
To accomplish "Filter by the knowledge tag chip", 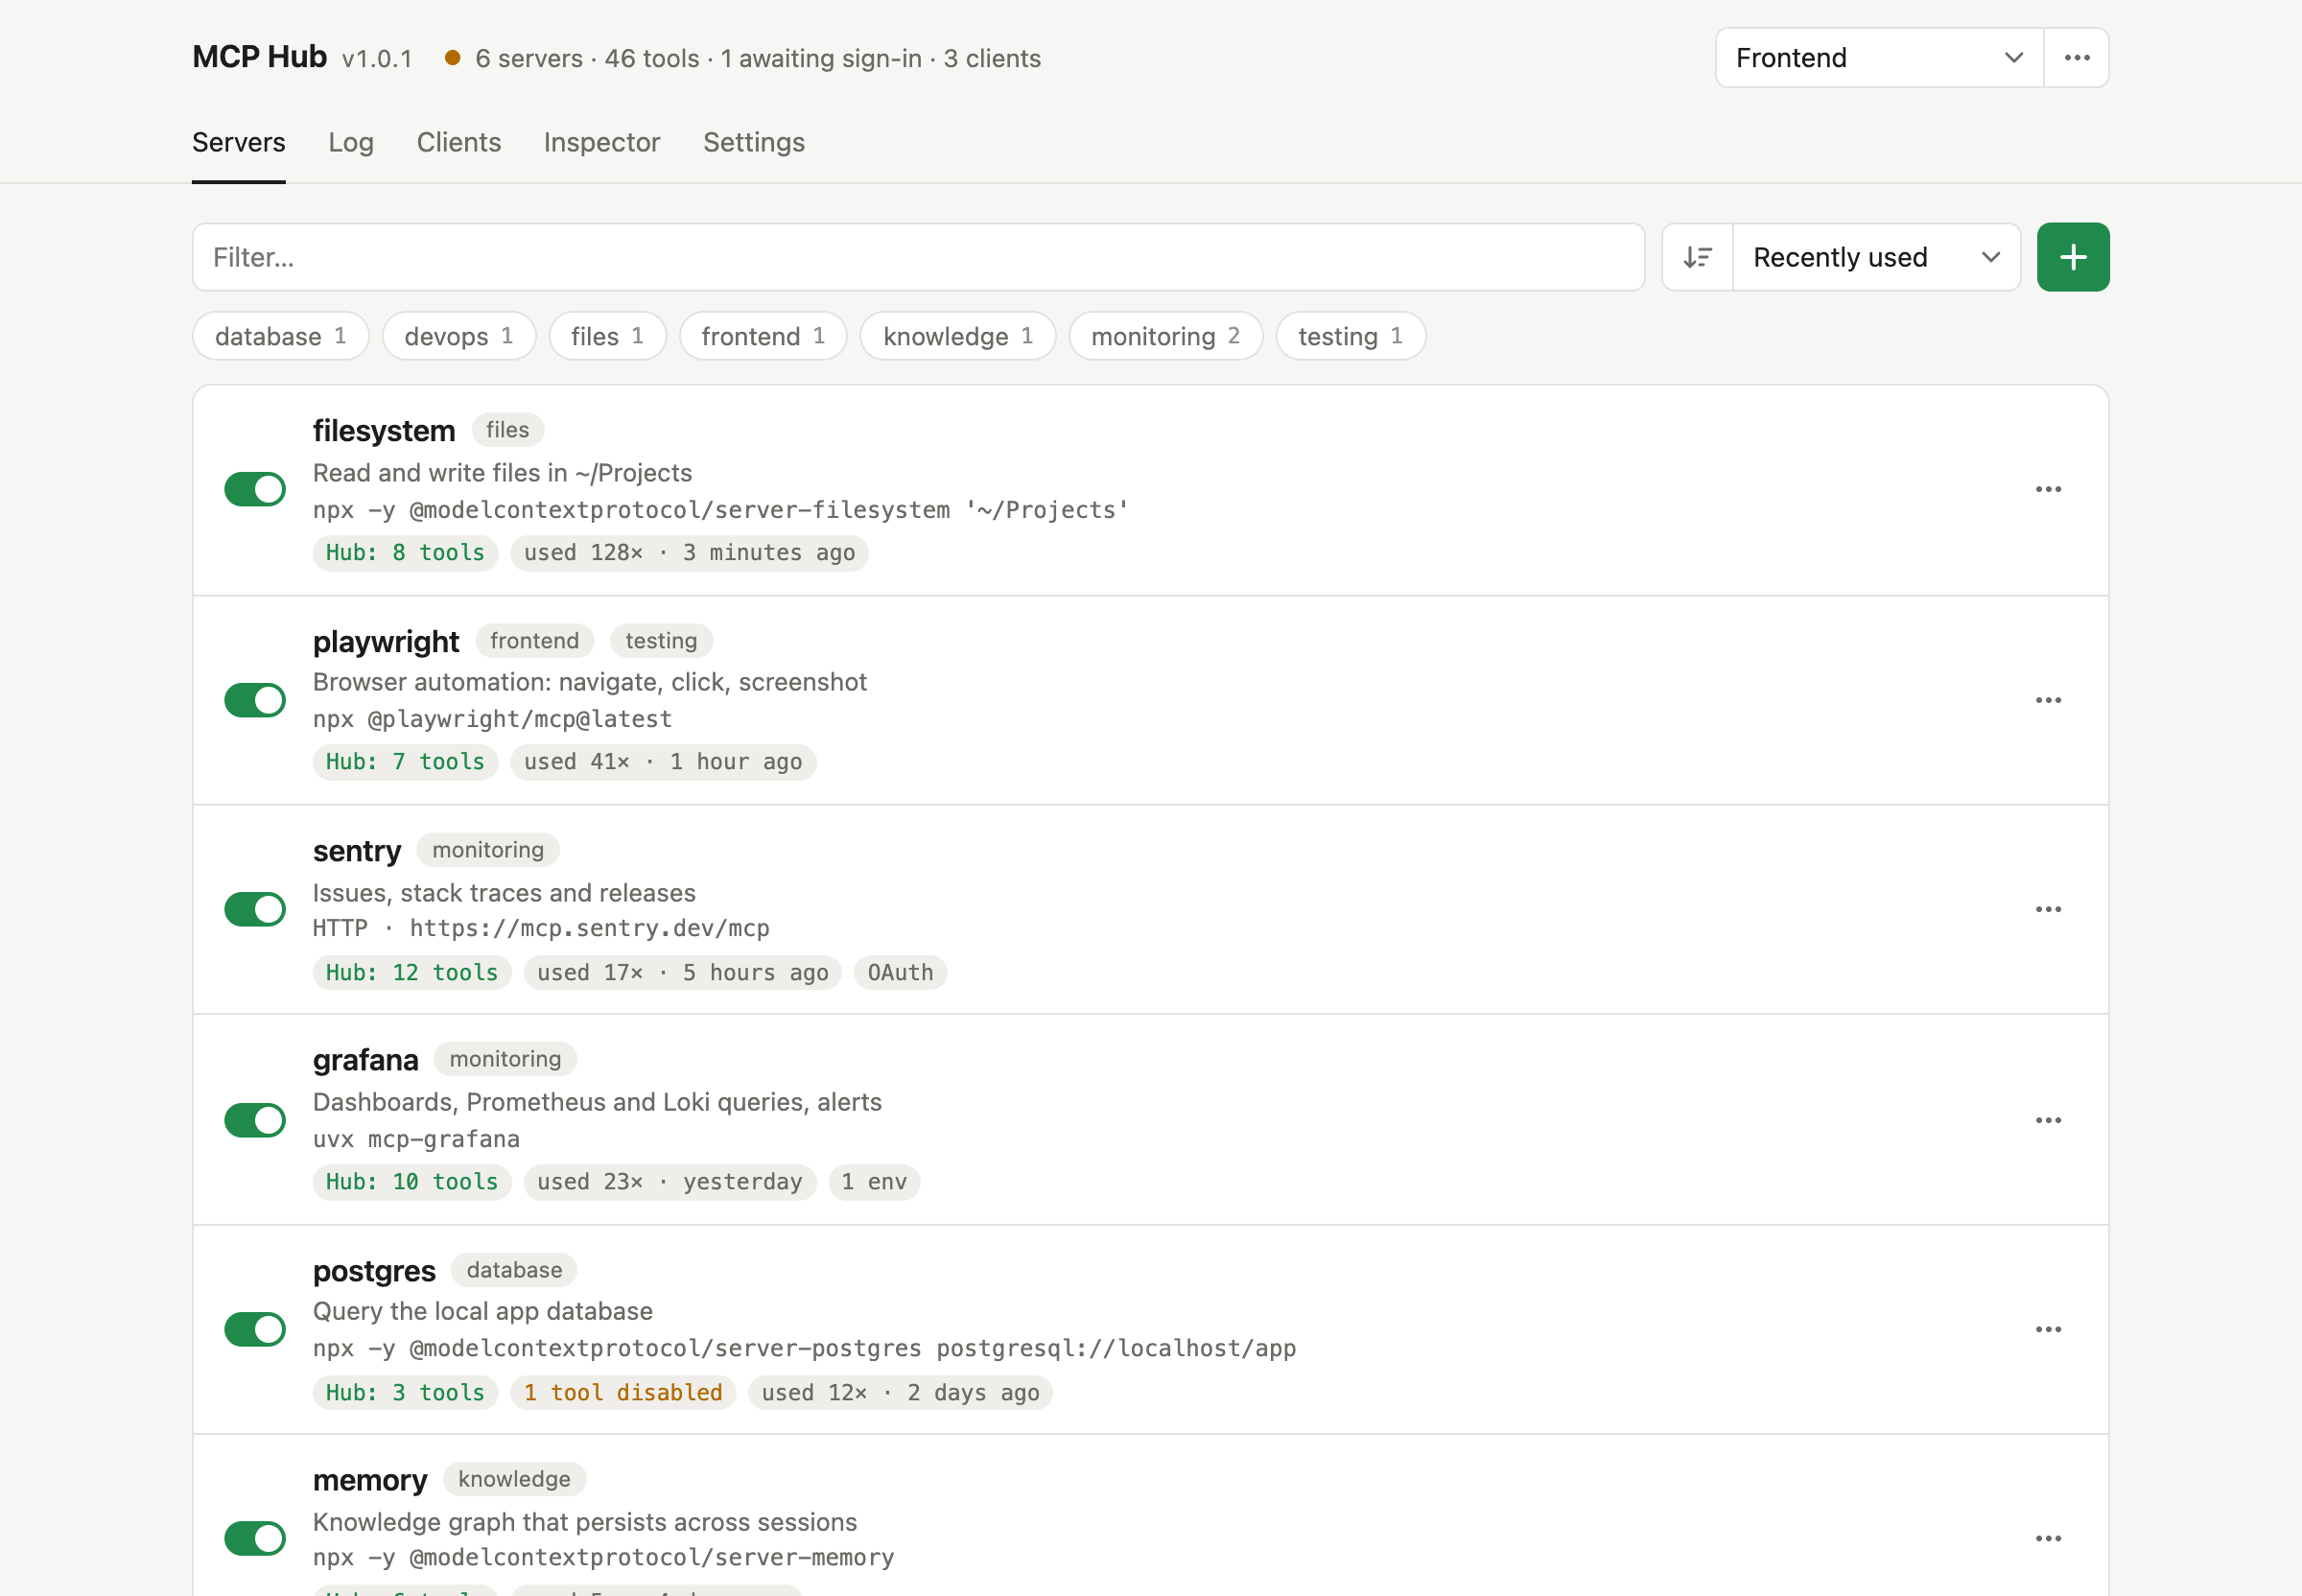I will (x=958, y=336).
